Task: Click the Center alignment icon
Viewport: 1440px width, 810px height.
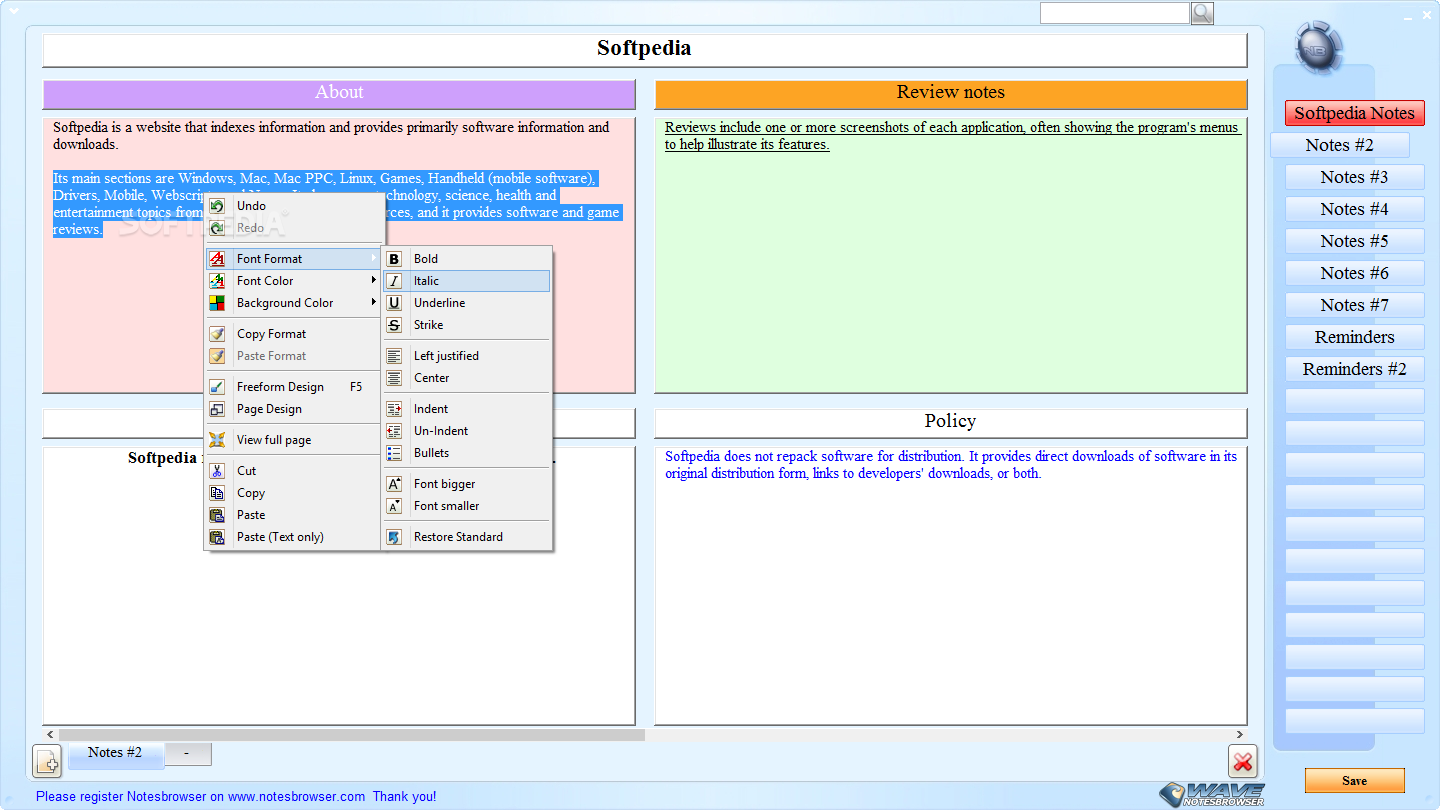Action: click(394, 377)
